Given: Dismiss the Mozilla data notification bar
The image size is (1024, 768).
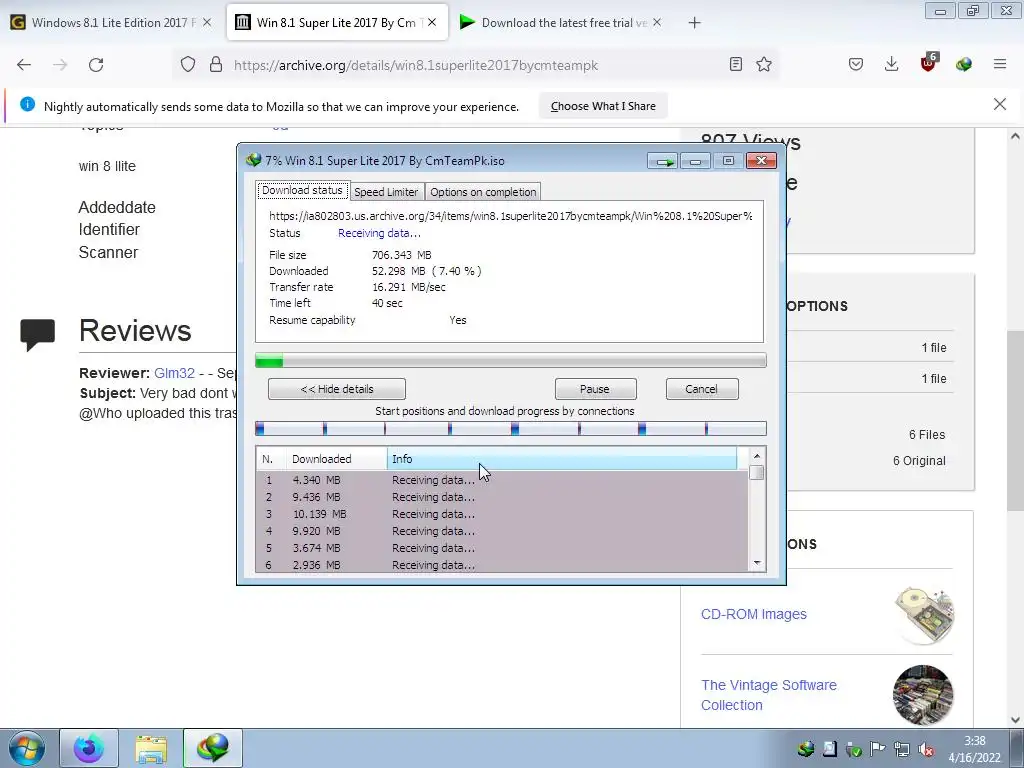Looking at the screenshot, I should click(1000, 104).
